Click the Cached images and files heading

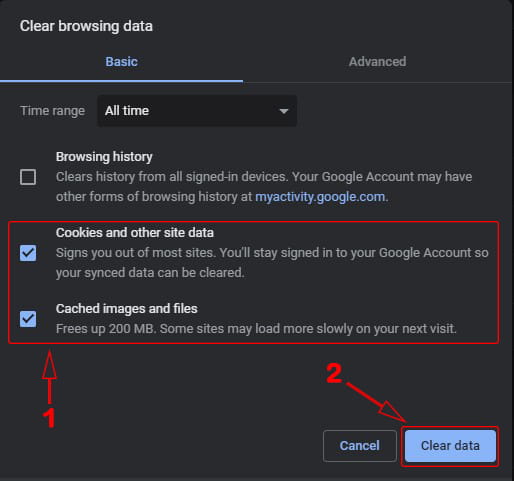tap(127, 309)
